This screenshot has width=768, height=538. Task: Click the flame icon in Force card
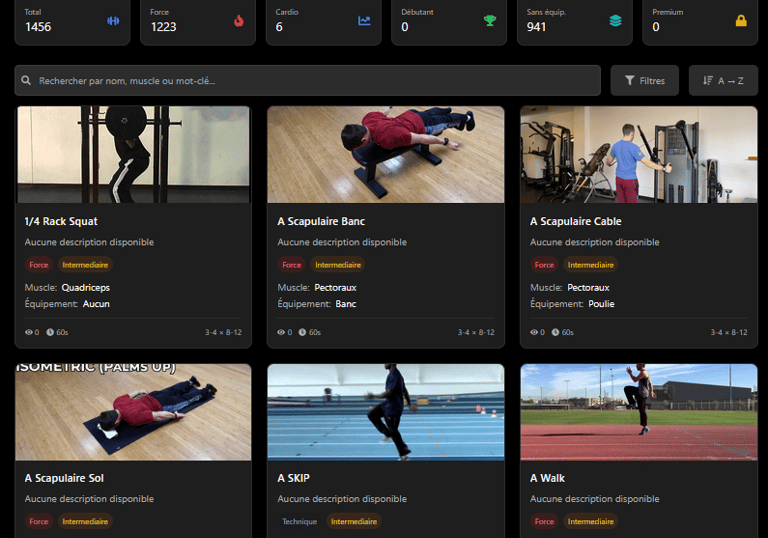click(239, 21)
